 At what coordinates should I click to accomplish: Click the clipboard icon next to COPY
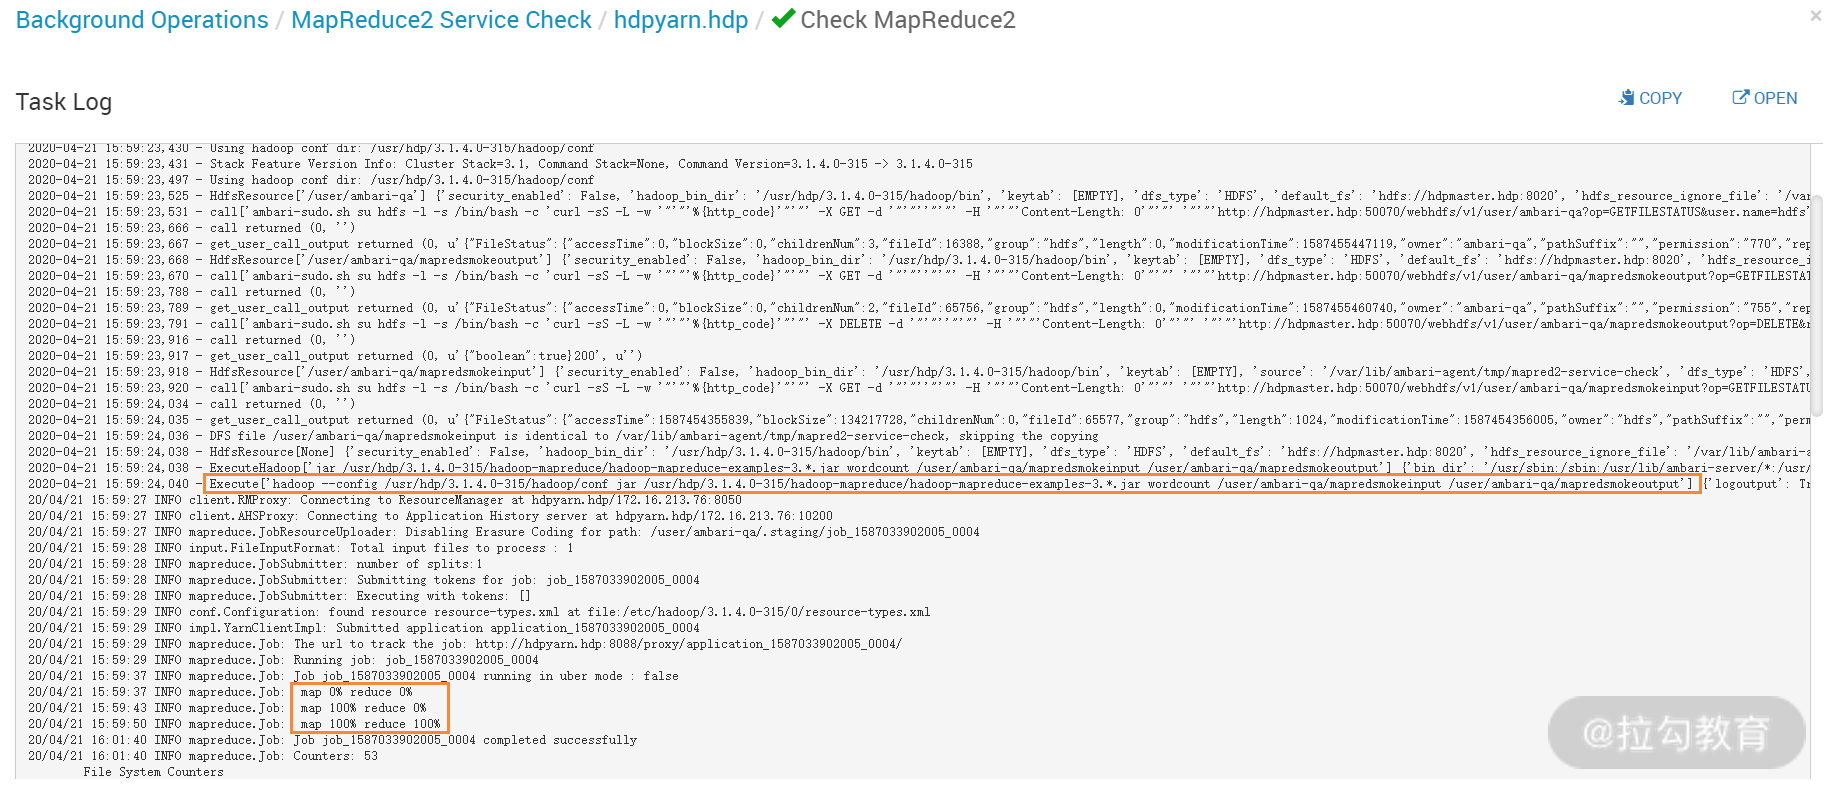pyautogui.click(x=1627, y=97)
